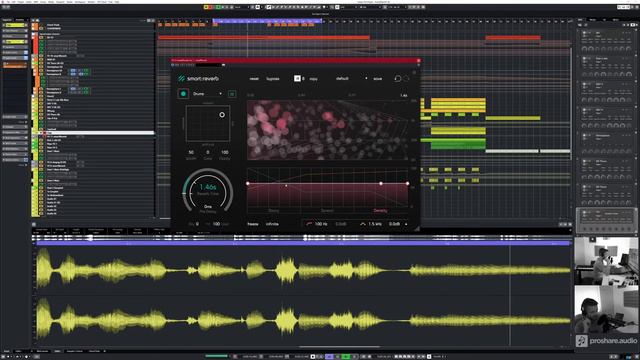The width and height of the screenshot is (640, 360).
Task: Click the purple locator range on the ruler
Action: (x=268, y=20)
